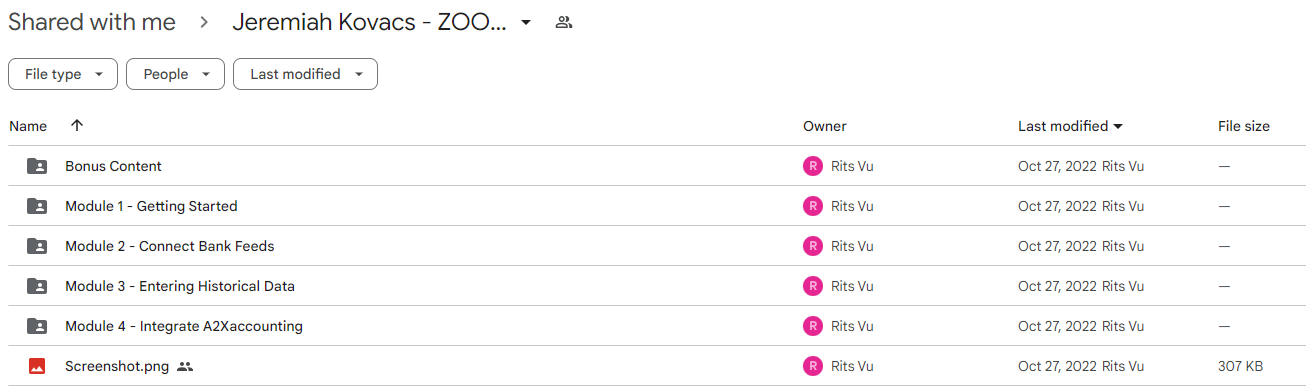The height and width of the screenshot is (392, 1306).
Task: Select the Module 3 folder icon
Action: pyautogui.click(x=37, y=286)
